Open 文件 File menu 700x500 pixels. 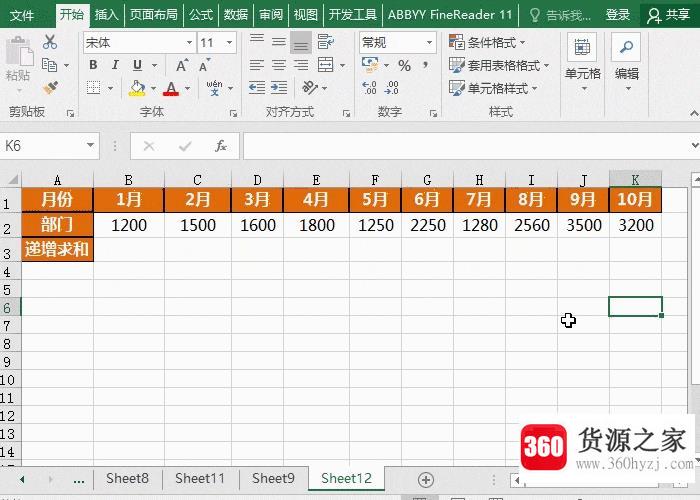coord(21,15)
